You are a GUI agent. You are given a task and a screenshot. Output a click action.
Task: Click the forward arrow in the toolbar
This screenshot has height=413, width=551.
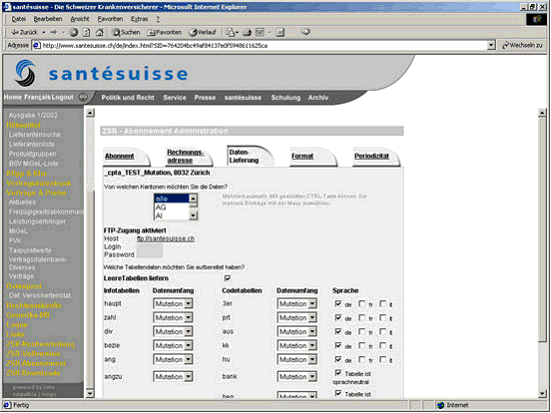click(x=53, y=32)
